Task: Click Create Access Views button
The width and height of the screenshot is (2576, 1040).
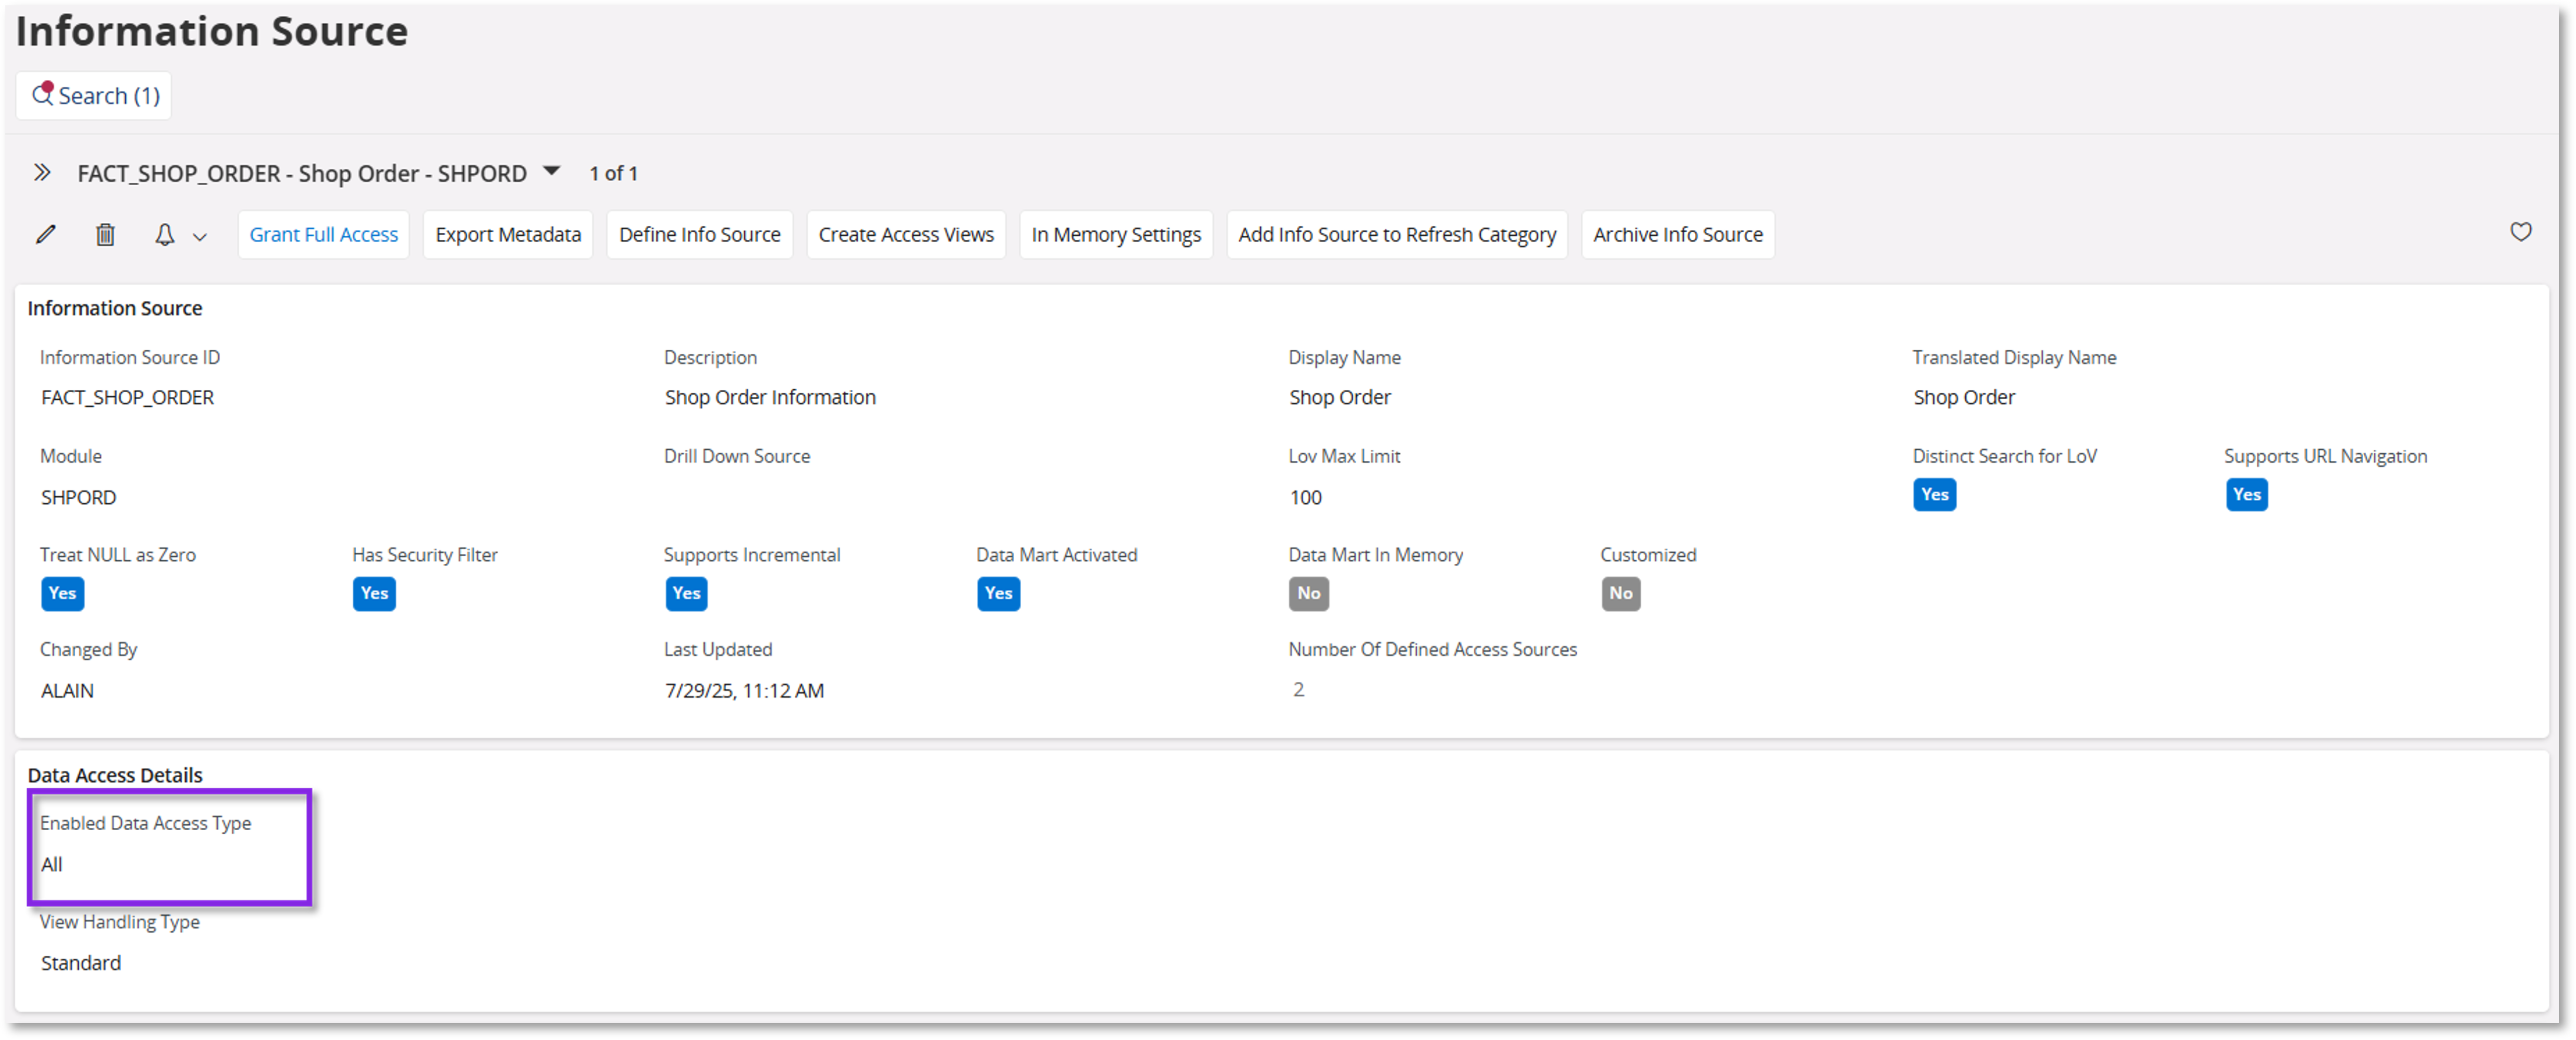Action: coord(906,235)
